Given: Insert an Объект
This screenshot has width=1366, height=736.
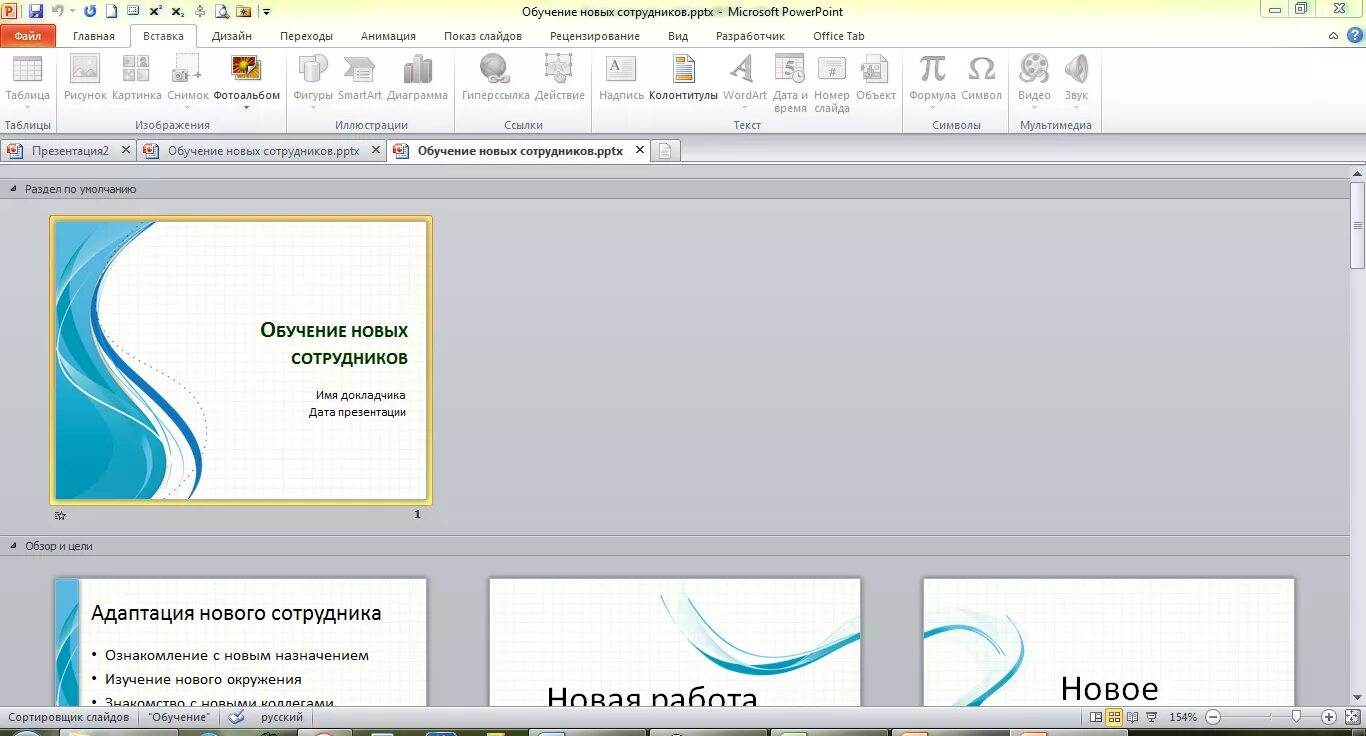Looking at the screenshot, I should tap(876, 78).
